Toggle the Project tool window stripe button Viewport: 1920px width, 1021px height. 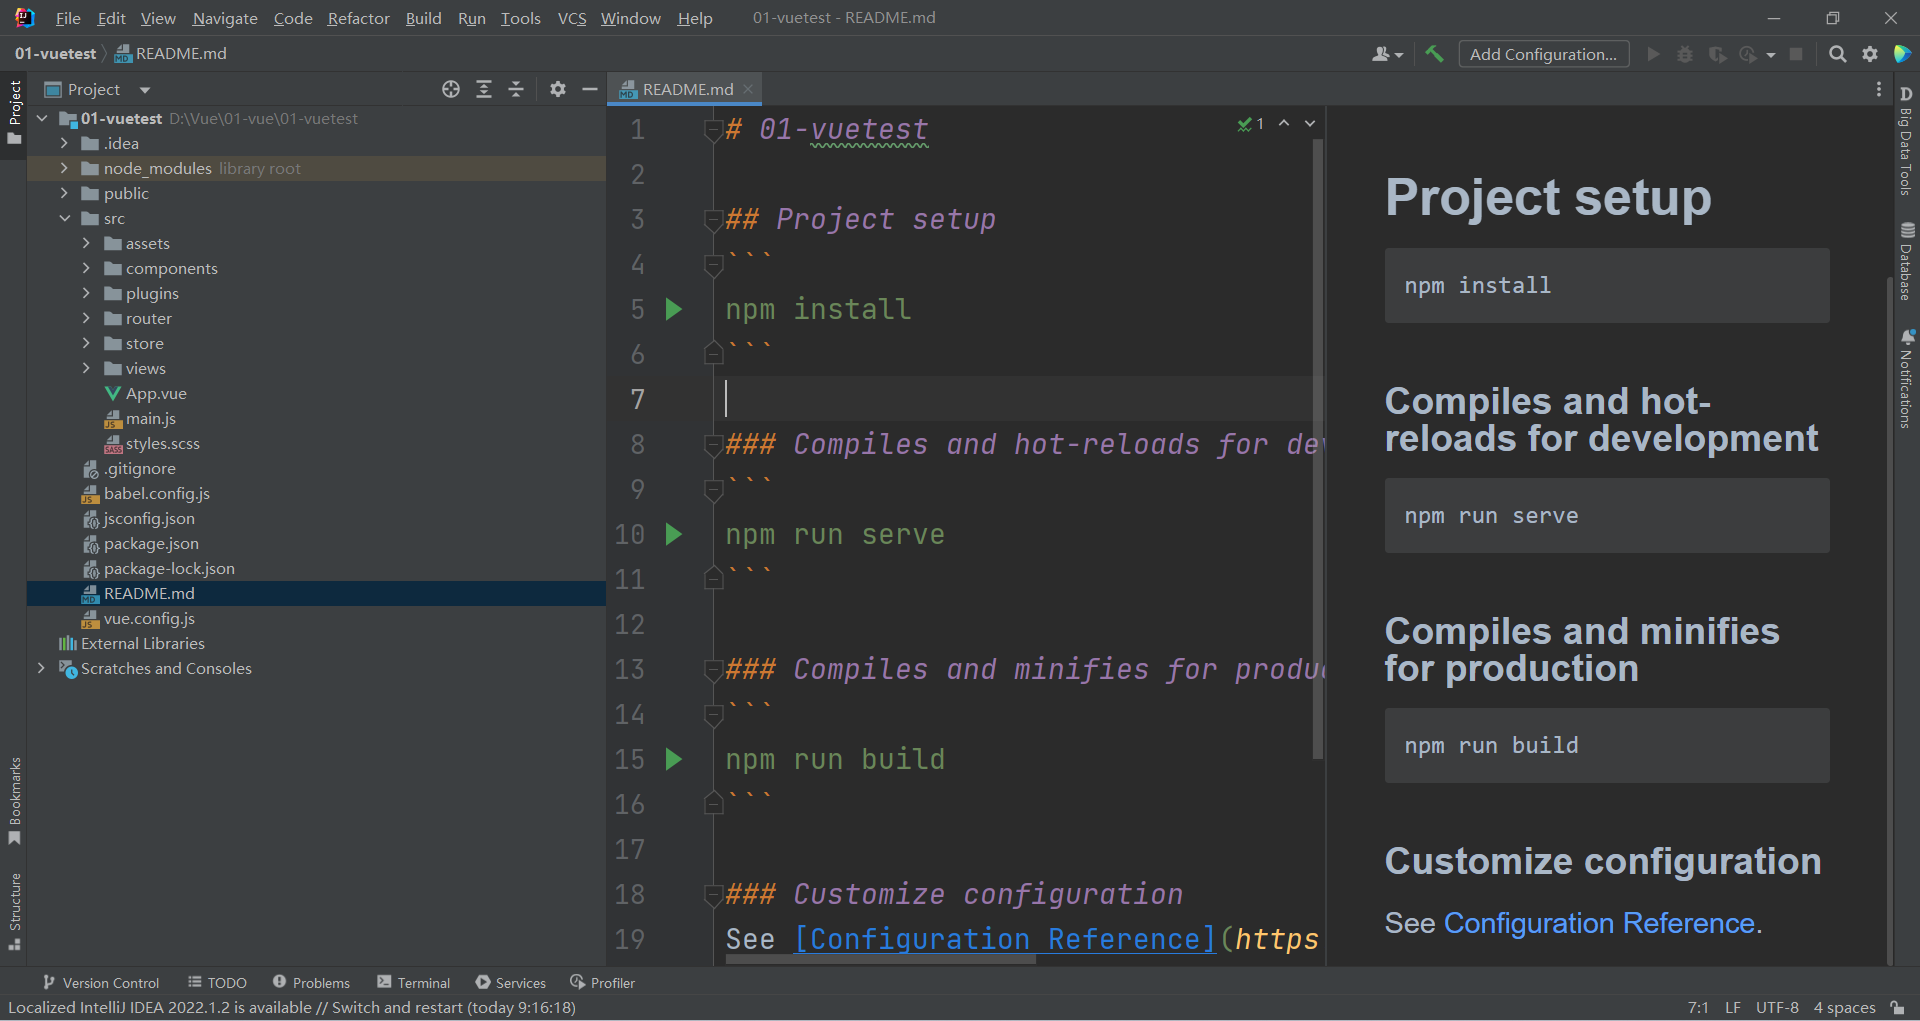pos(14,113)
